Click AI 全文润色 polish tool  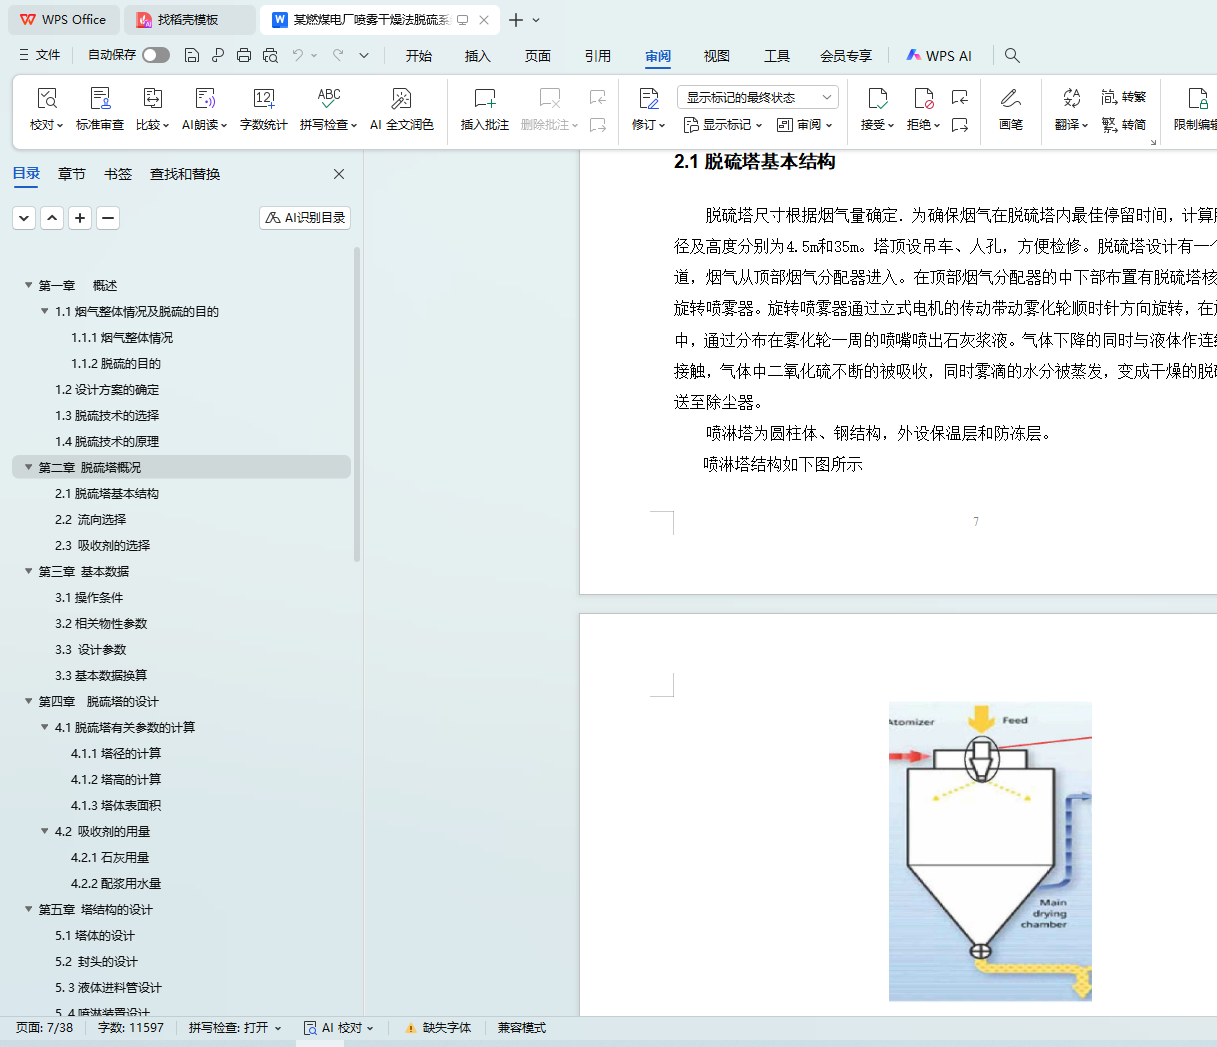pos(401,109)
